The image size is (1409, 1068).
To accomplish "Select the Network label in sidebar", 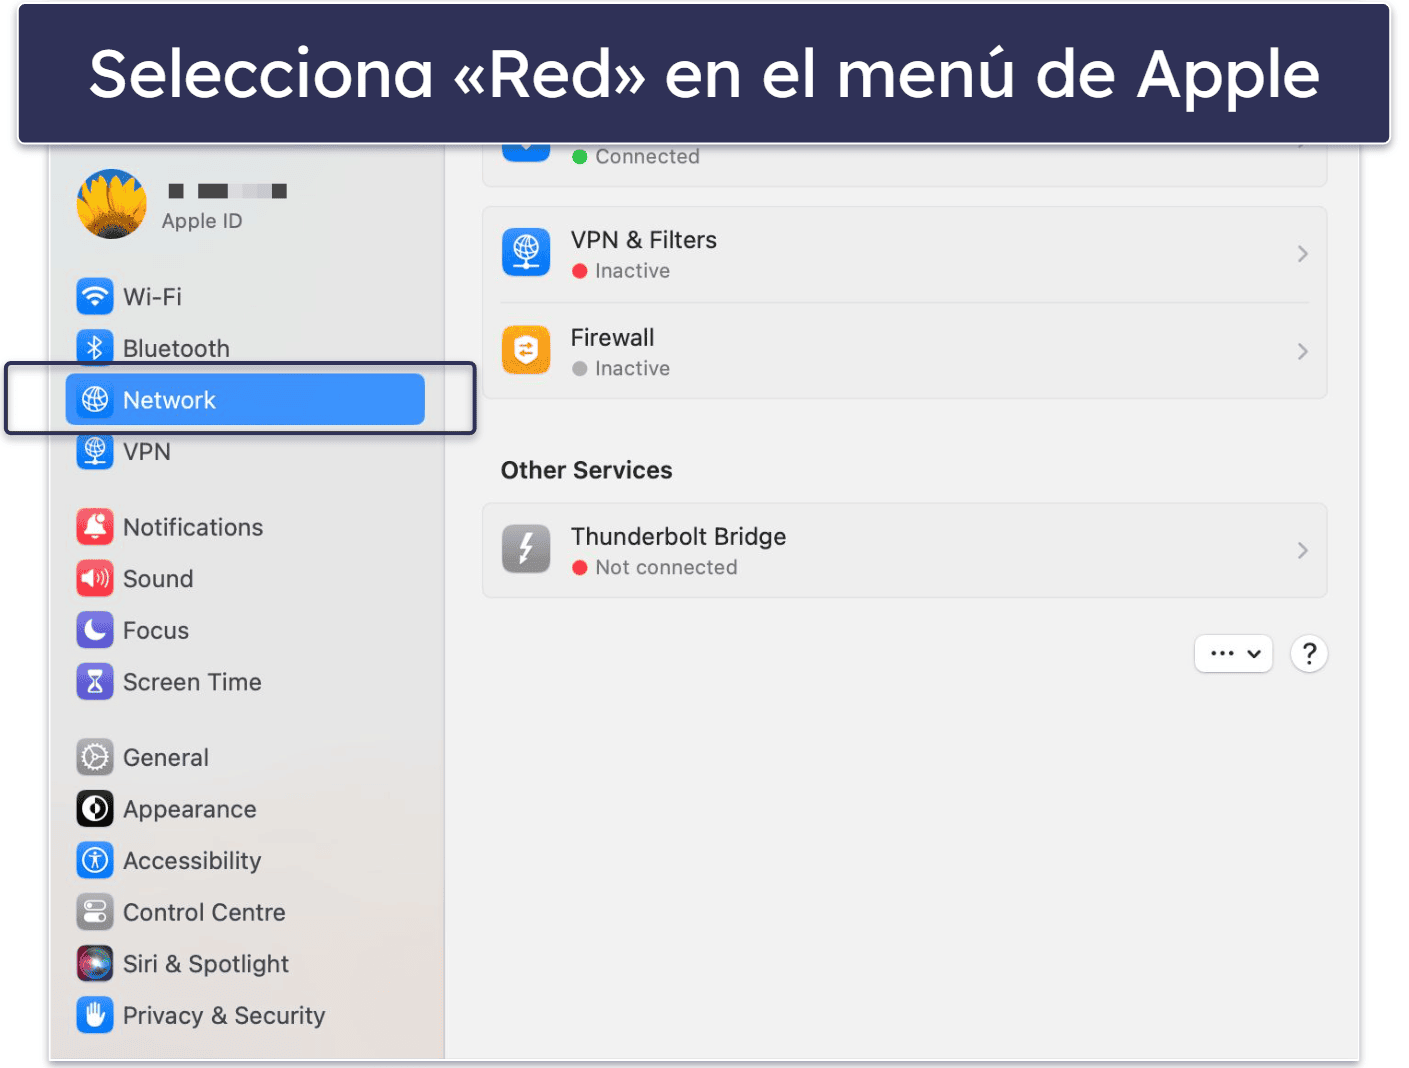I will 169,400.
